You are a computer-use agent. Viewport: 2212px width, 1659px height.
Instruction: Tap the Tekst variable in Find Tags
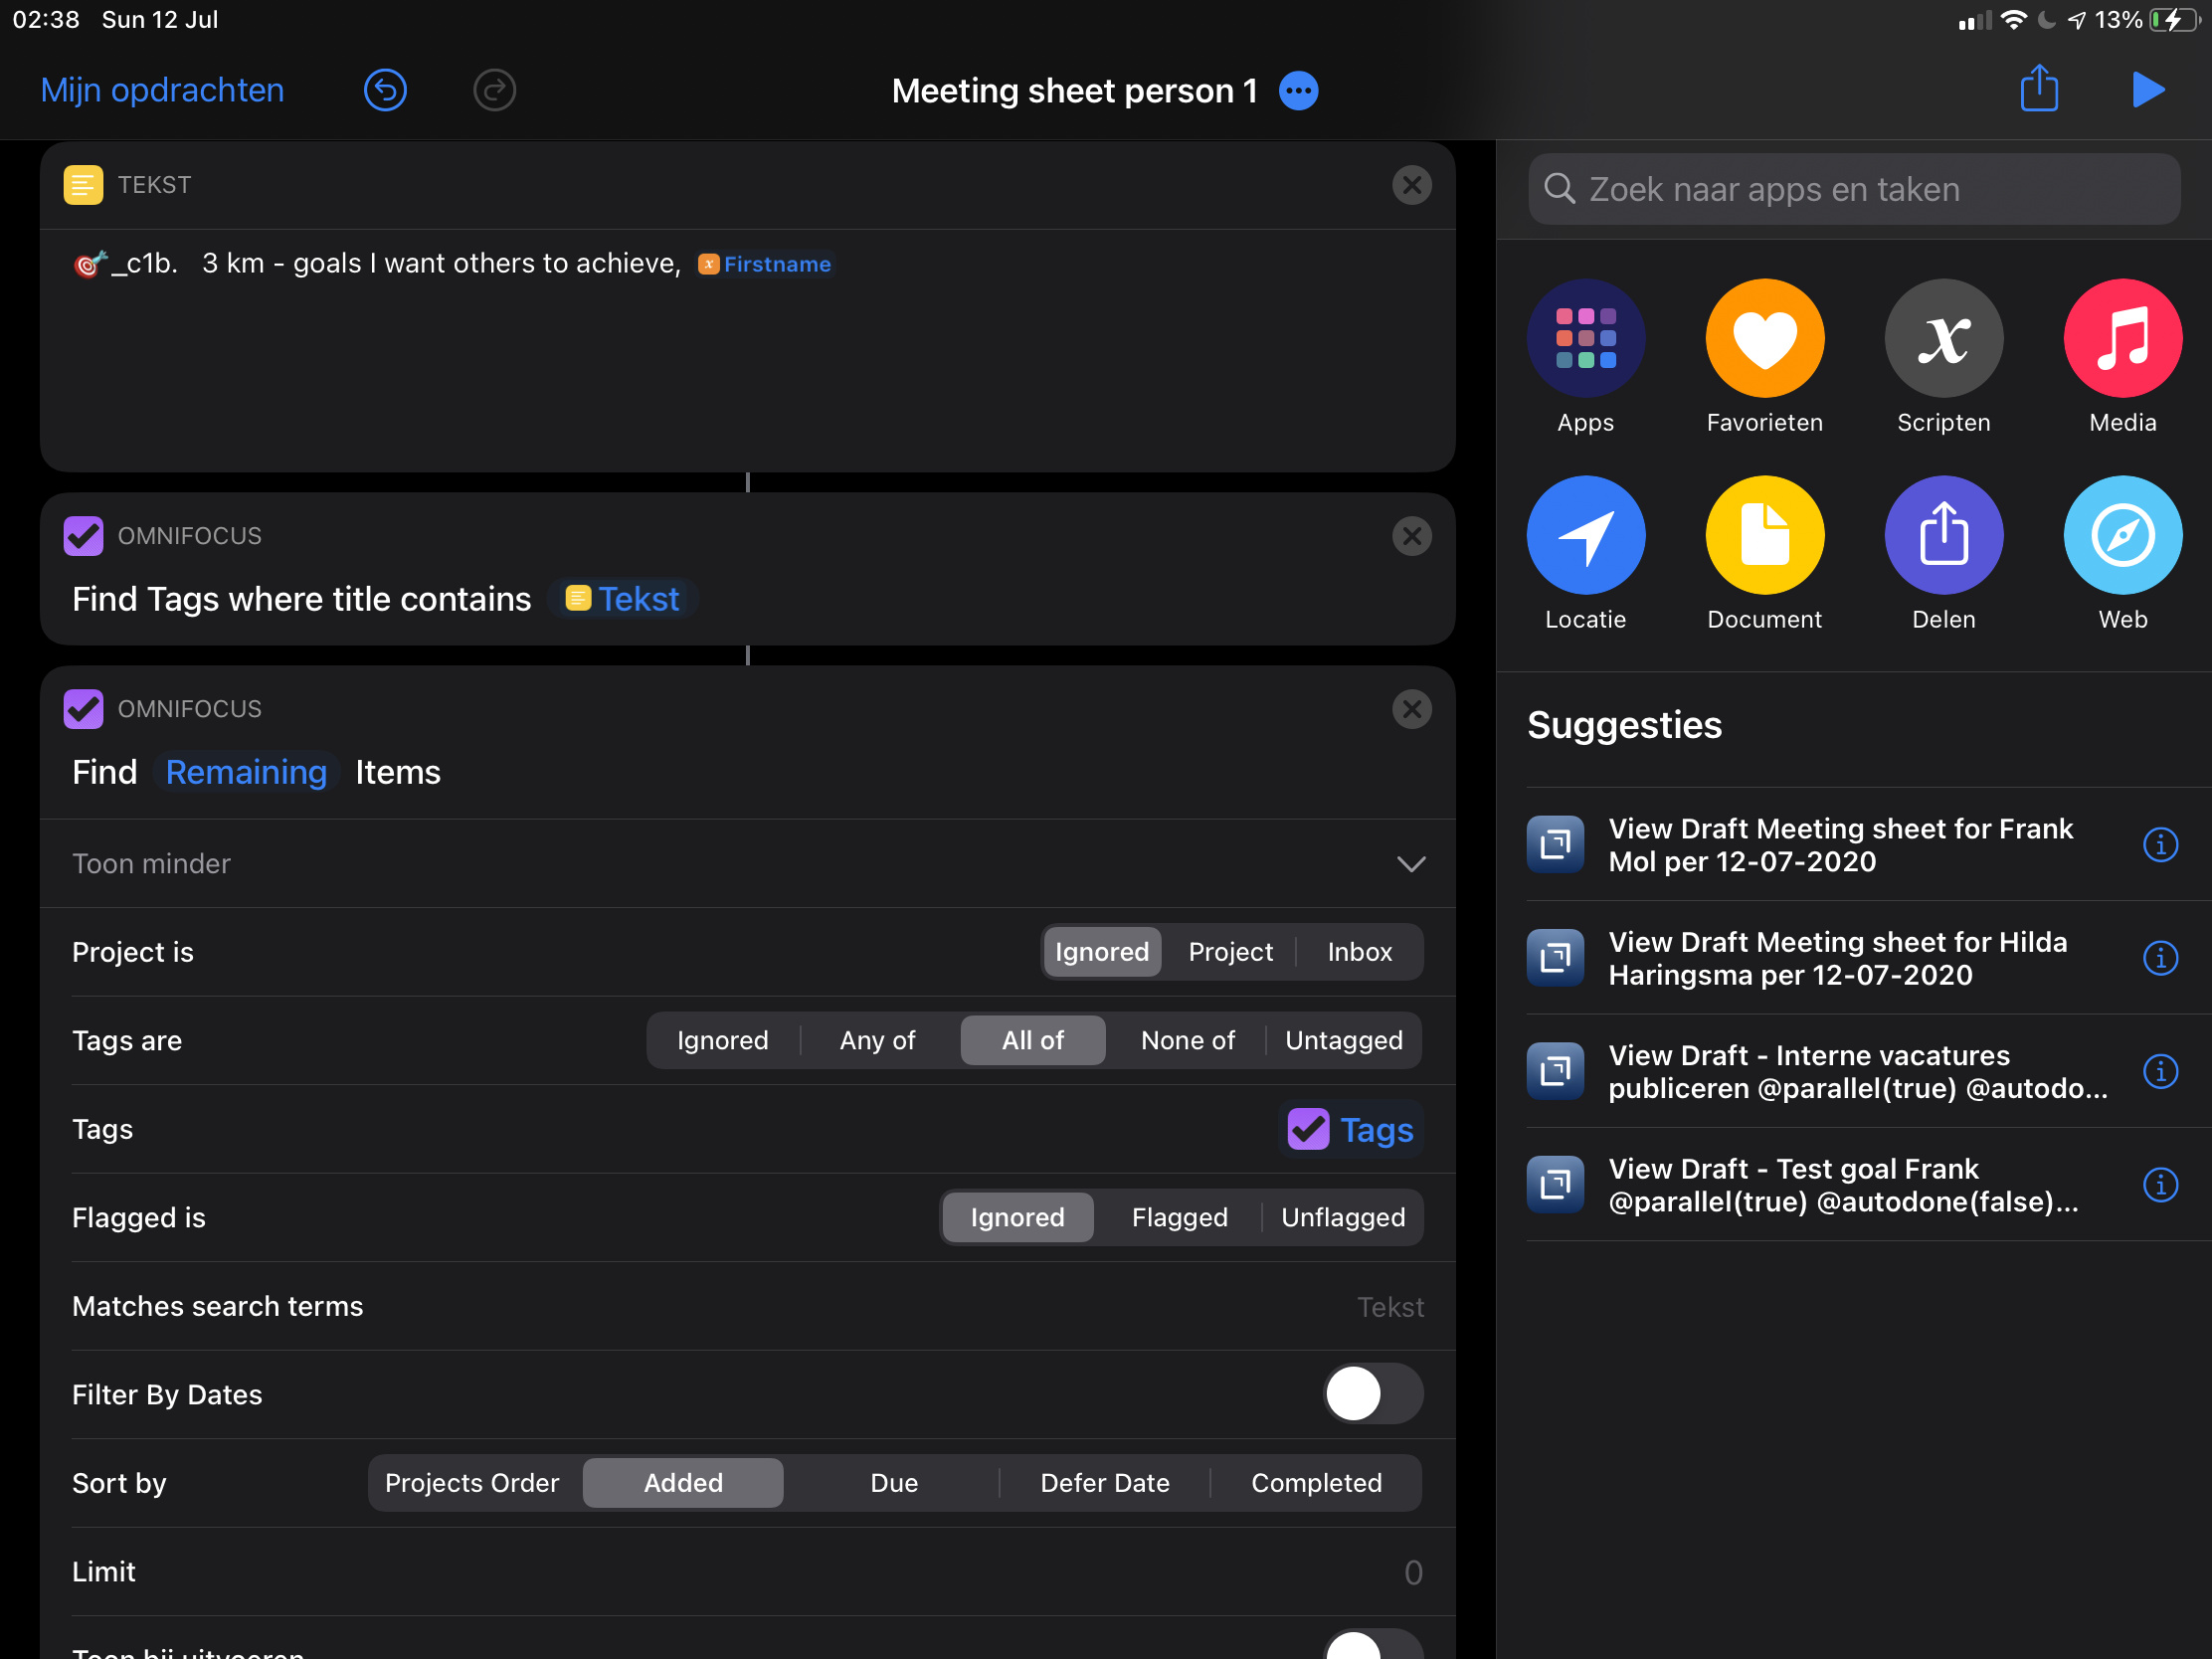(x=623, y=599)
